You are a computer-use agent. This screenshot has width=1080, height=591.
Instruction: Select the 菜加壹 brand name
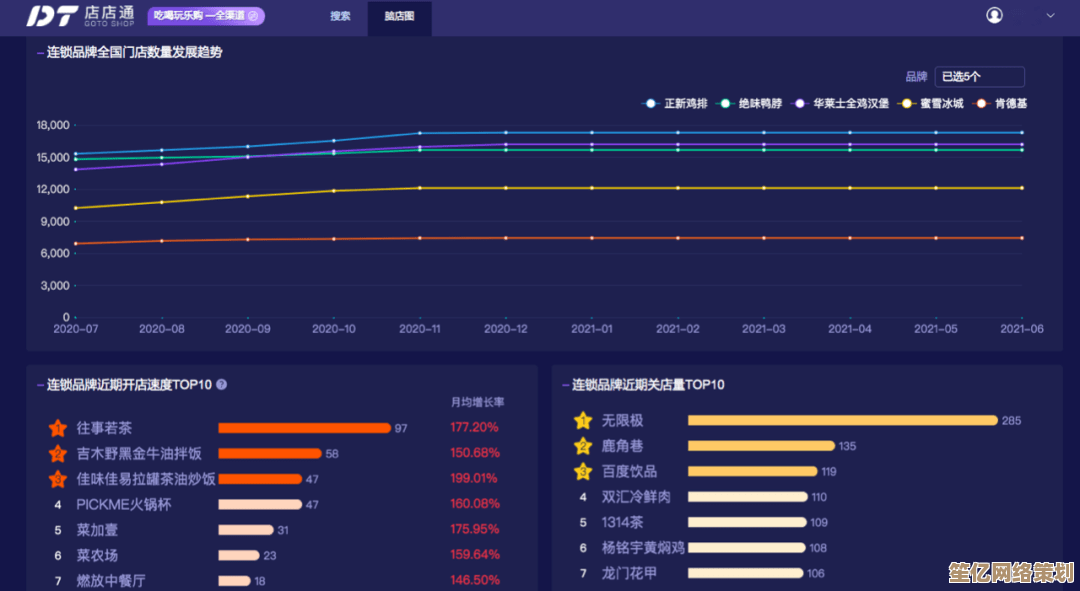click(x=97, y=530)
